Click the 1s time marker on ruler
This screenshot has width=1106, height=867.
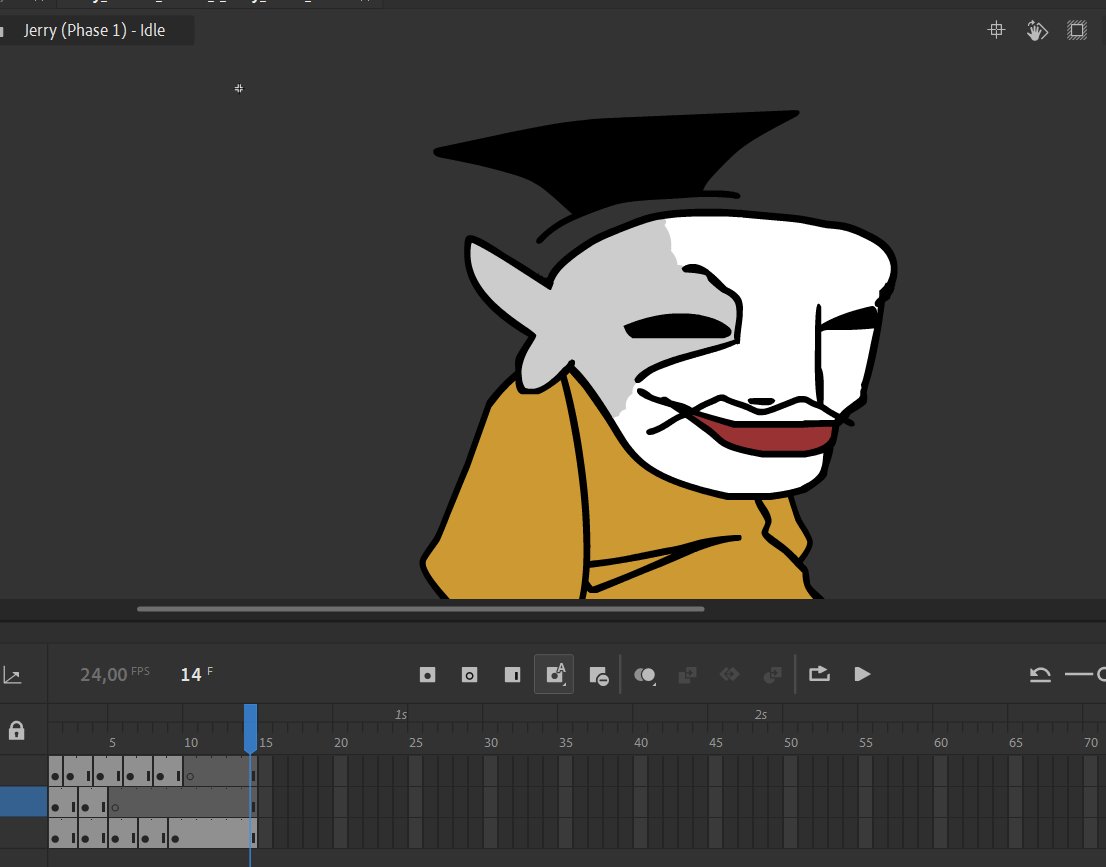point(401,715)
